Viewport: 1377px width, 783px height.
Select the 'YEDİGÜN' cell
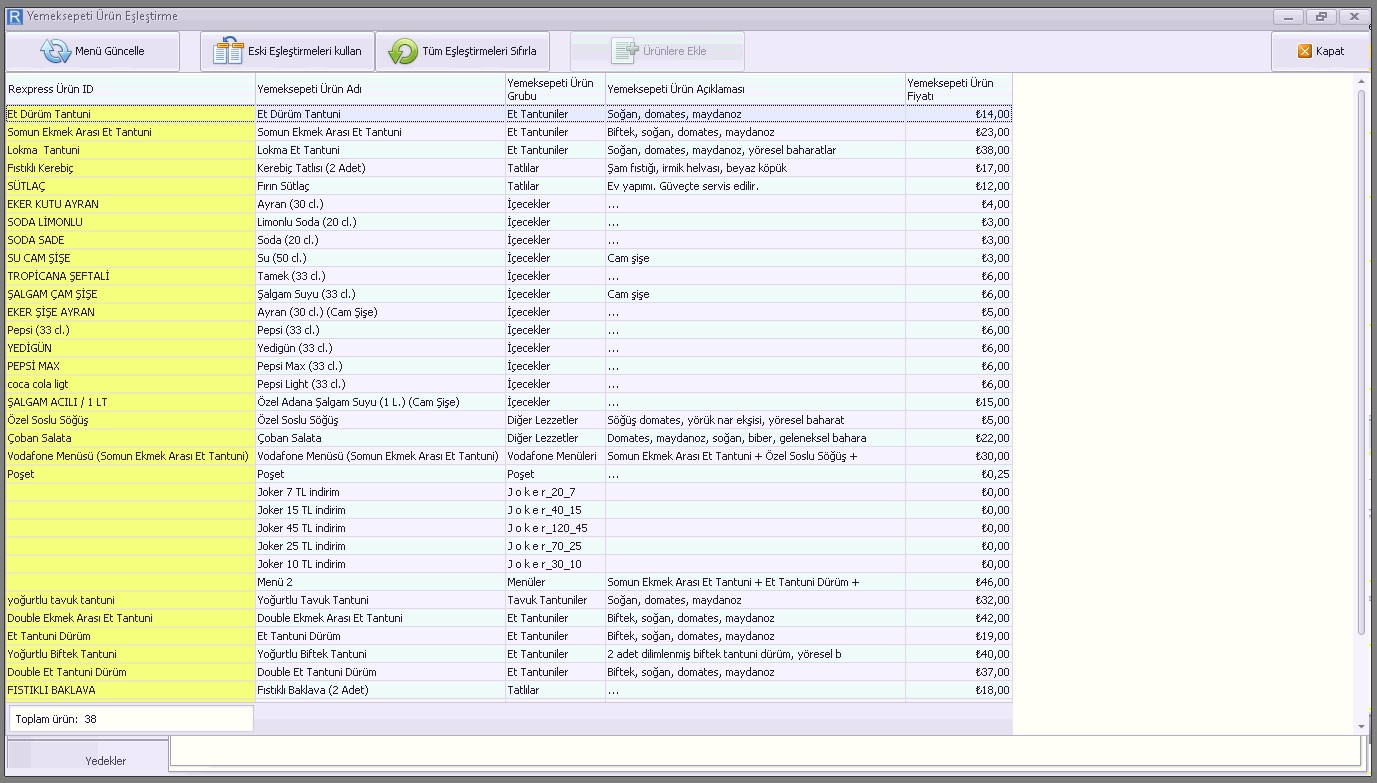pos(130,348)
